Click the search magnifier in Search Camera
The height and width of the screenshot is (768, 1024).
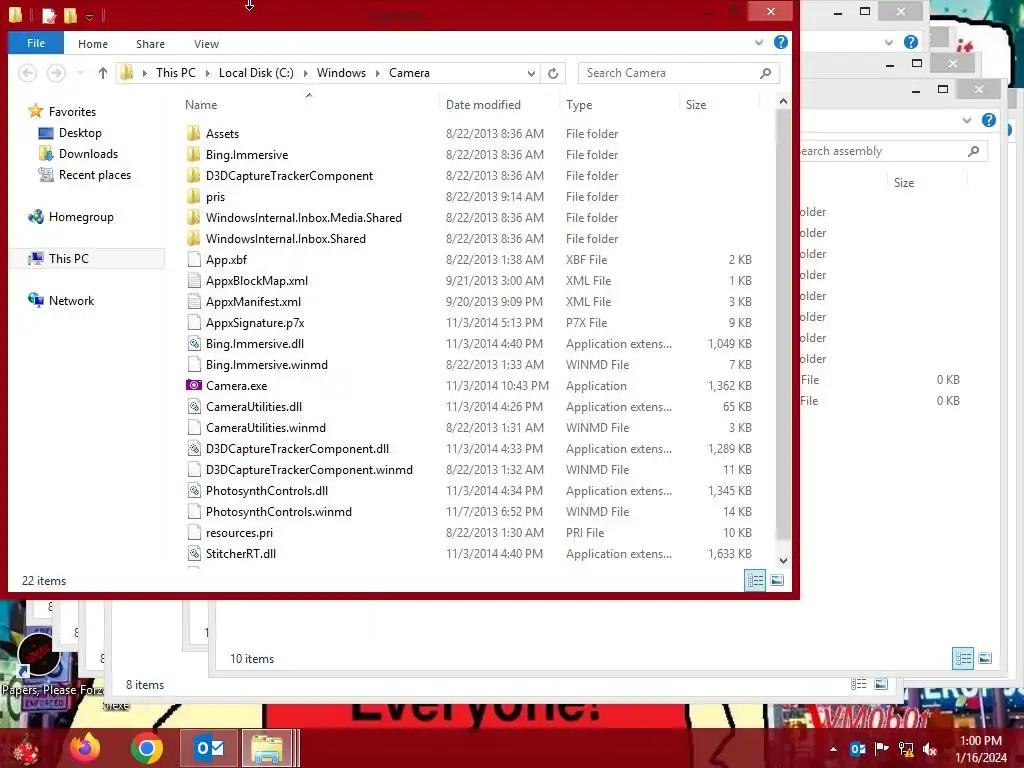[765, 73]
